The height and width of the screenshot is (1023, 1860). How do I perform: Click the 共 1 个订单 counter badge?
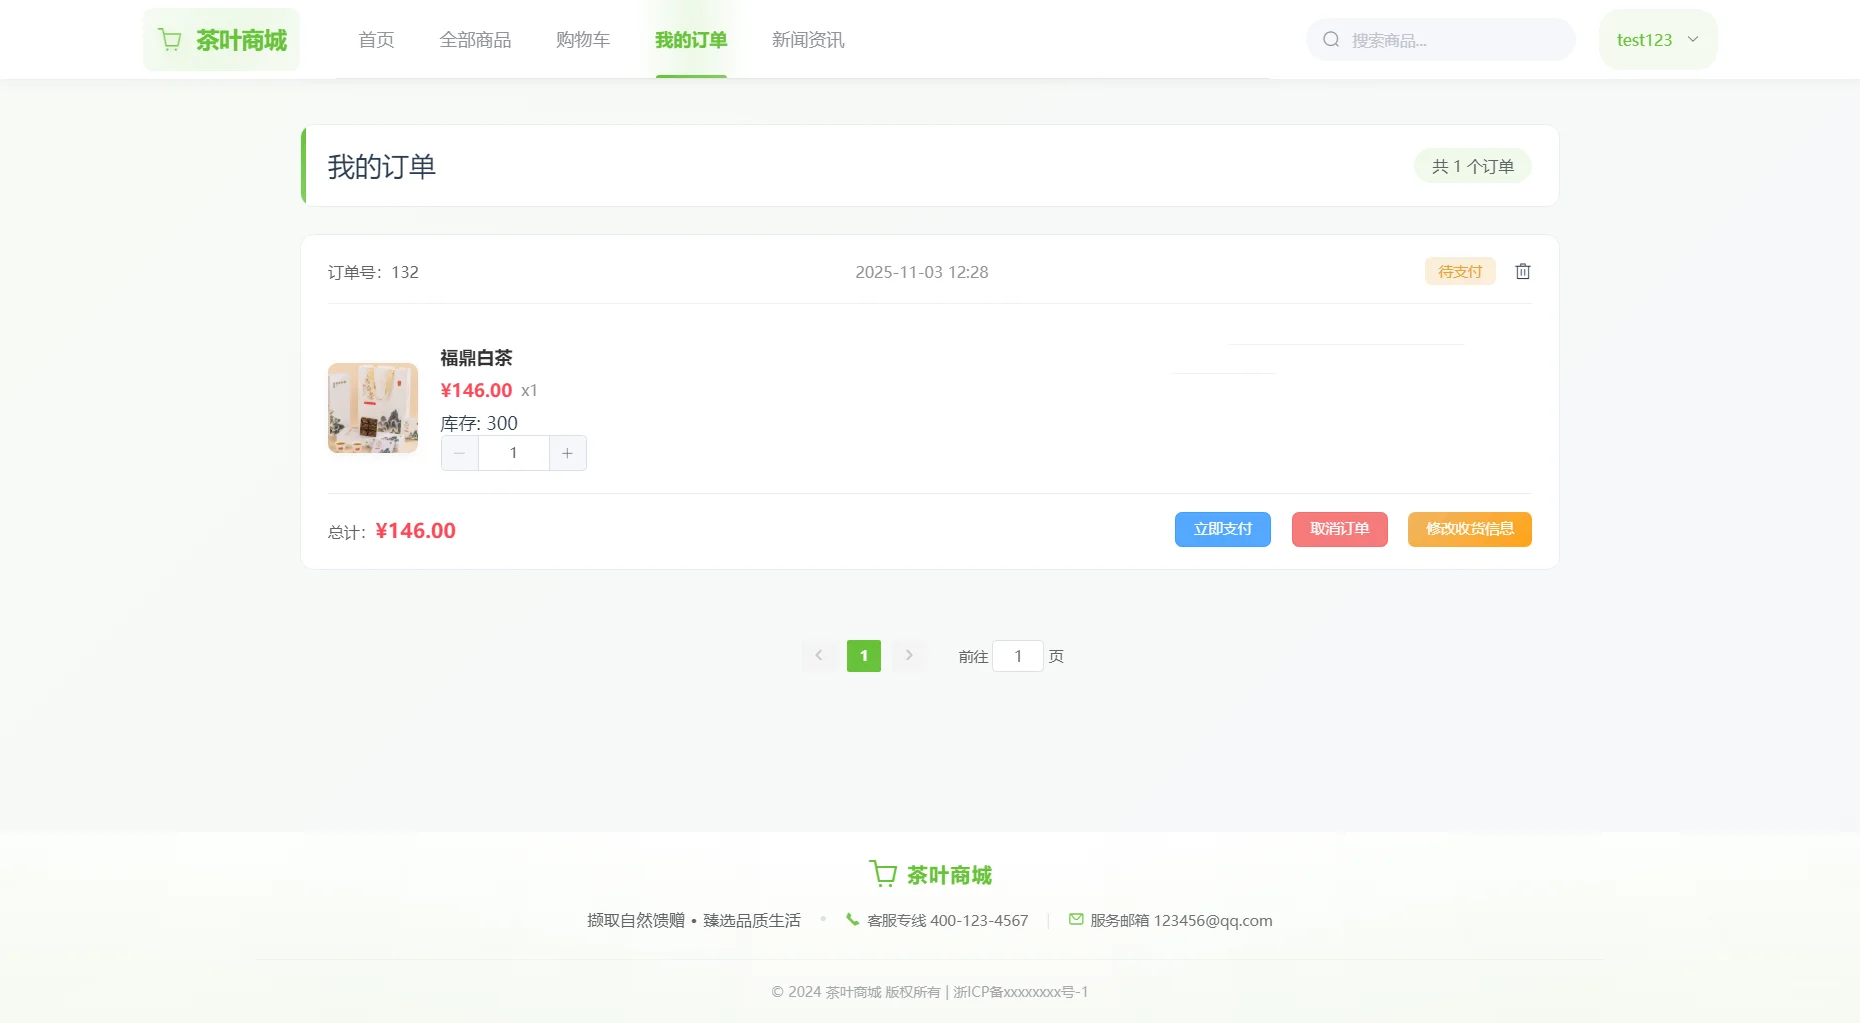pos(1472,166)
